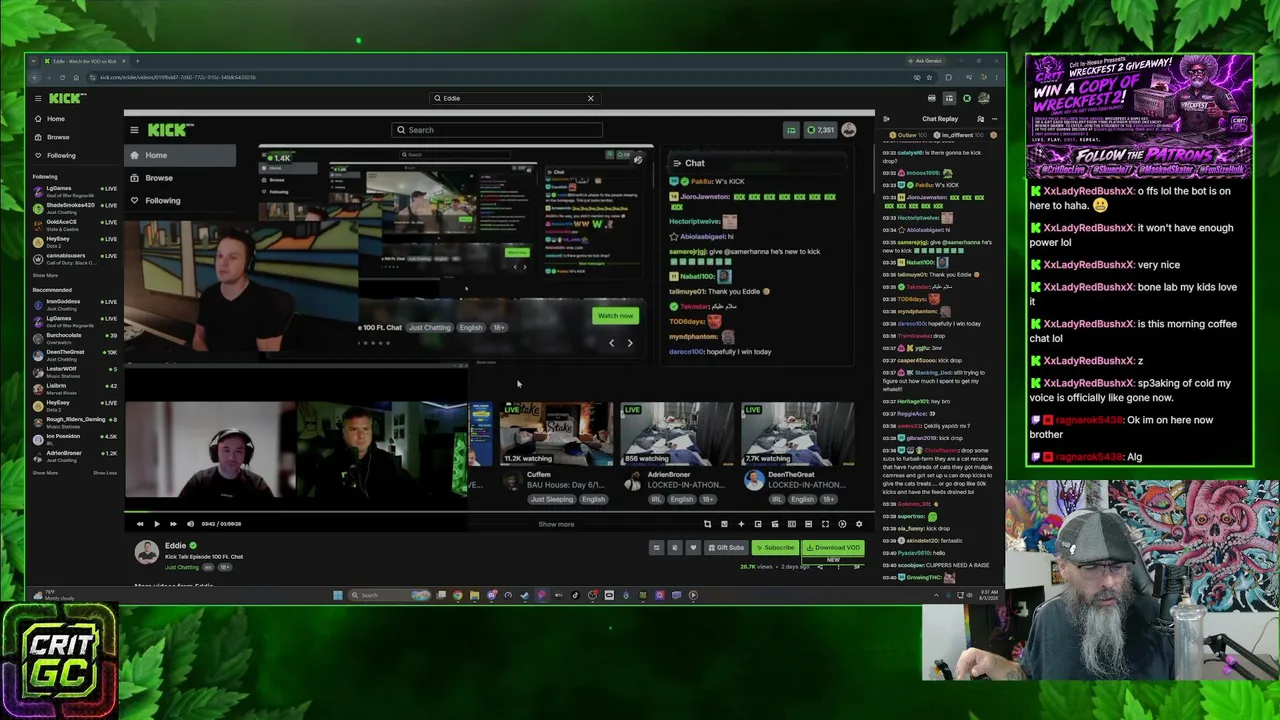The image size is (1280, 720).
Task: Collapse Recommended list with Show Less
Action: point(105,473)
